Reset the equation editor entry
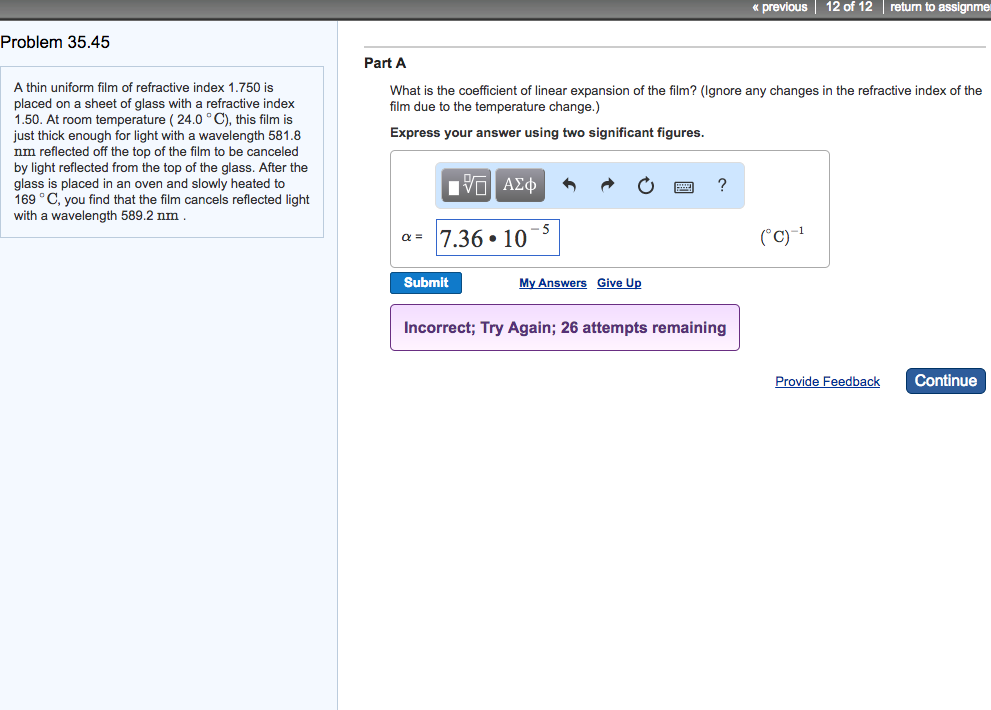The height and width of the screenshot is (710, 991). point(644,184)
